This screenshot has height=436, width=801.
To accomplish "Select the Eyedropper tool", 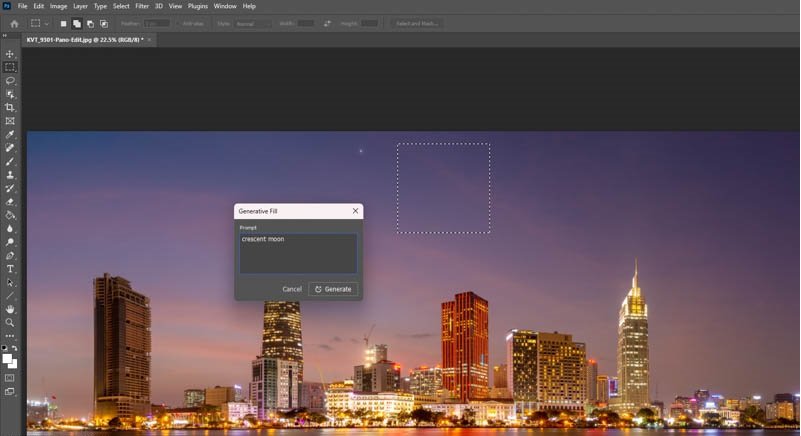I will 10,135.
